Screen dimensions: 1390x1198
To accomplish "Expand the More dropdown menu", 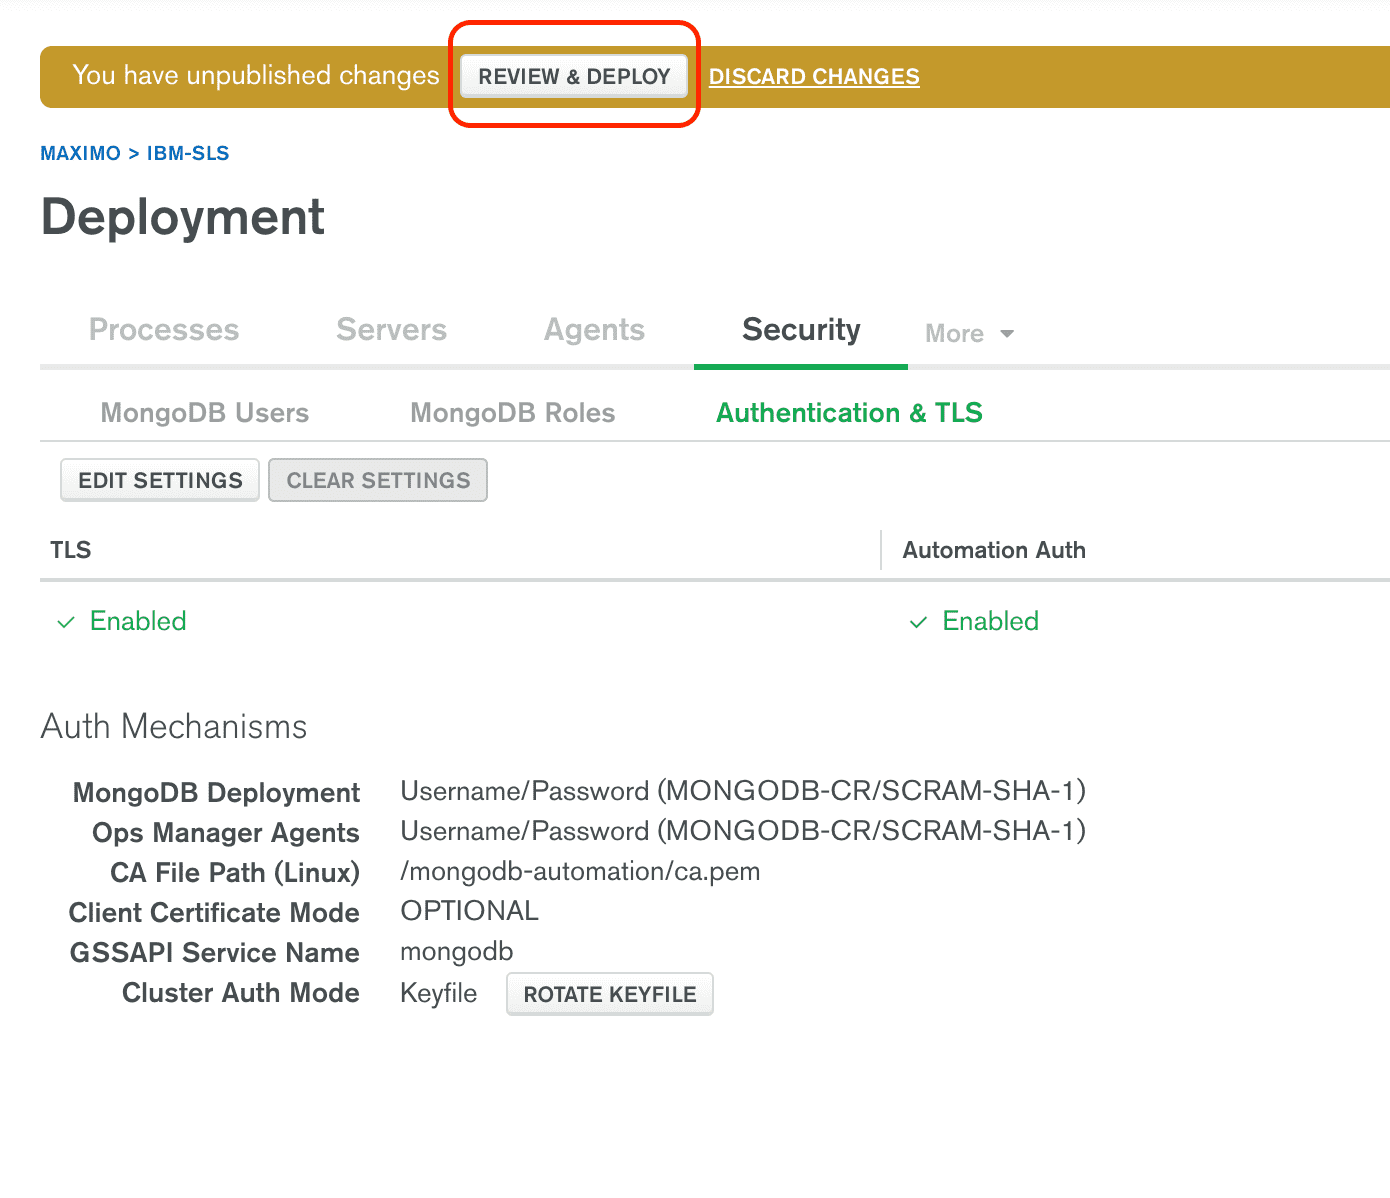I will coord(969,334).
